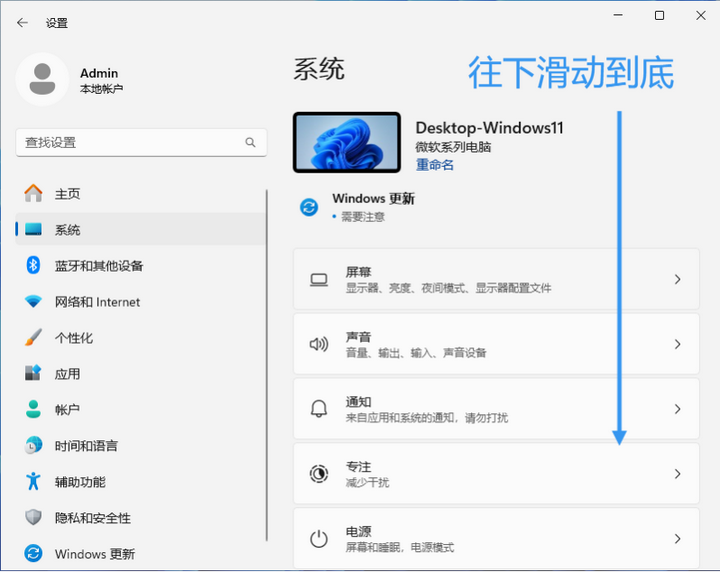The height and width of the screenshot is (572, 720).
Task: Open the Windows 更新 status text near the device name
Action: click(x=373, y=198)
